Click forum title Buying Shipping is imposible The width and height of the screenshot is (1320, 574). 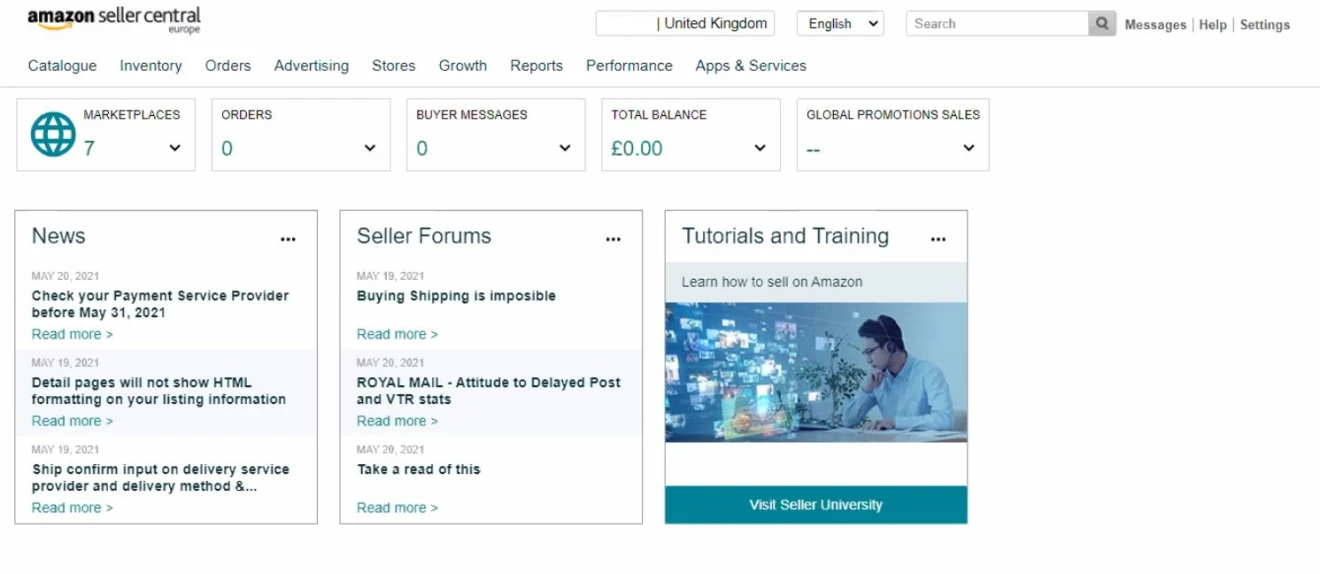[456, 296]
